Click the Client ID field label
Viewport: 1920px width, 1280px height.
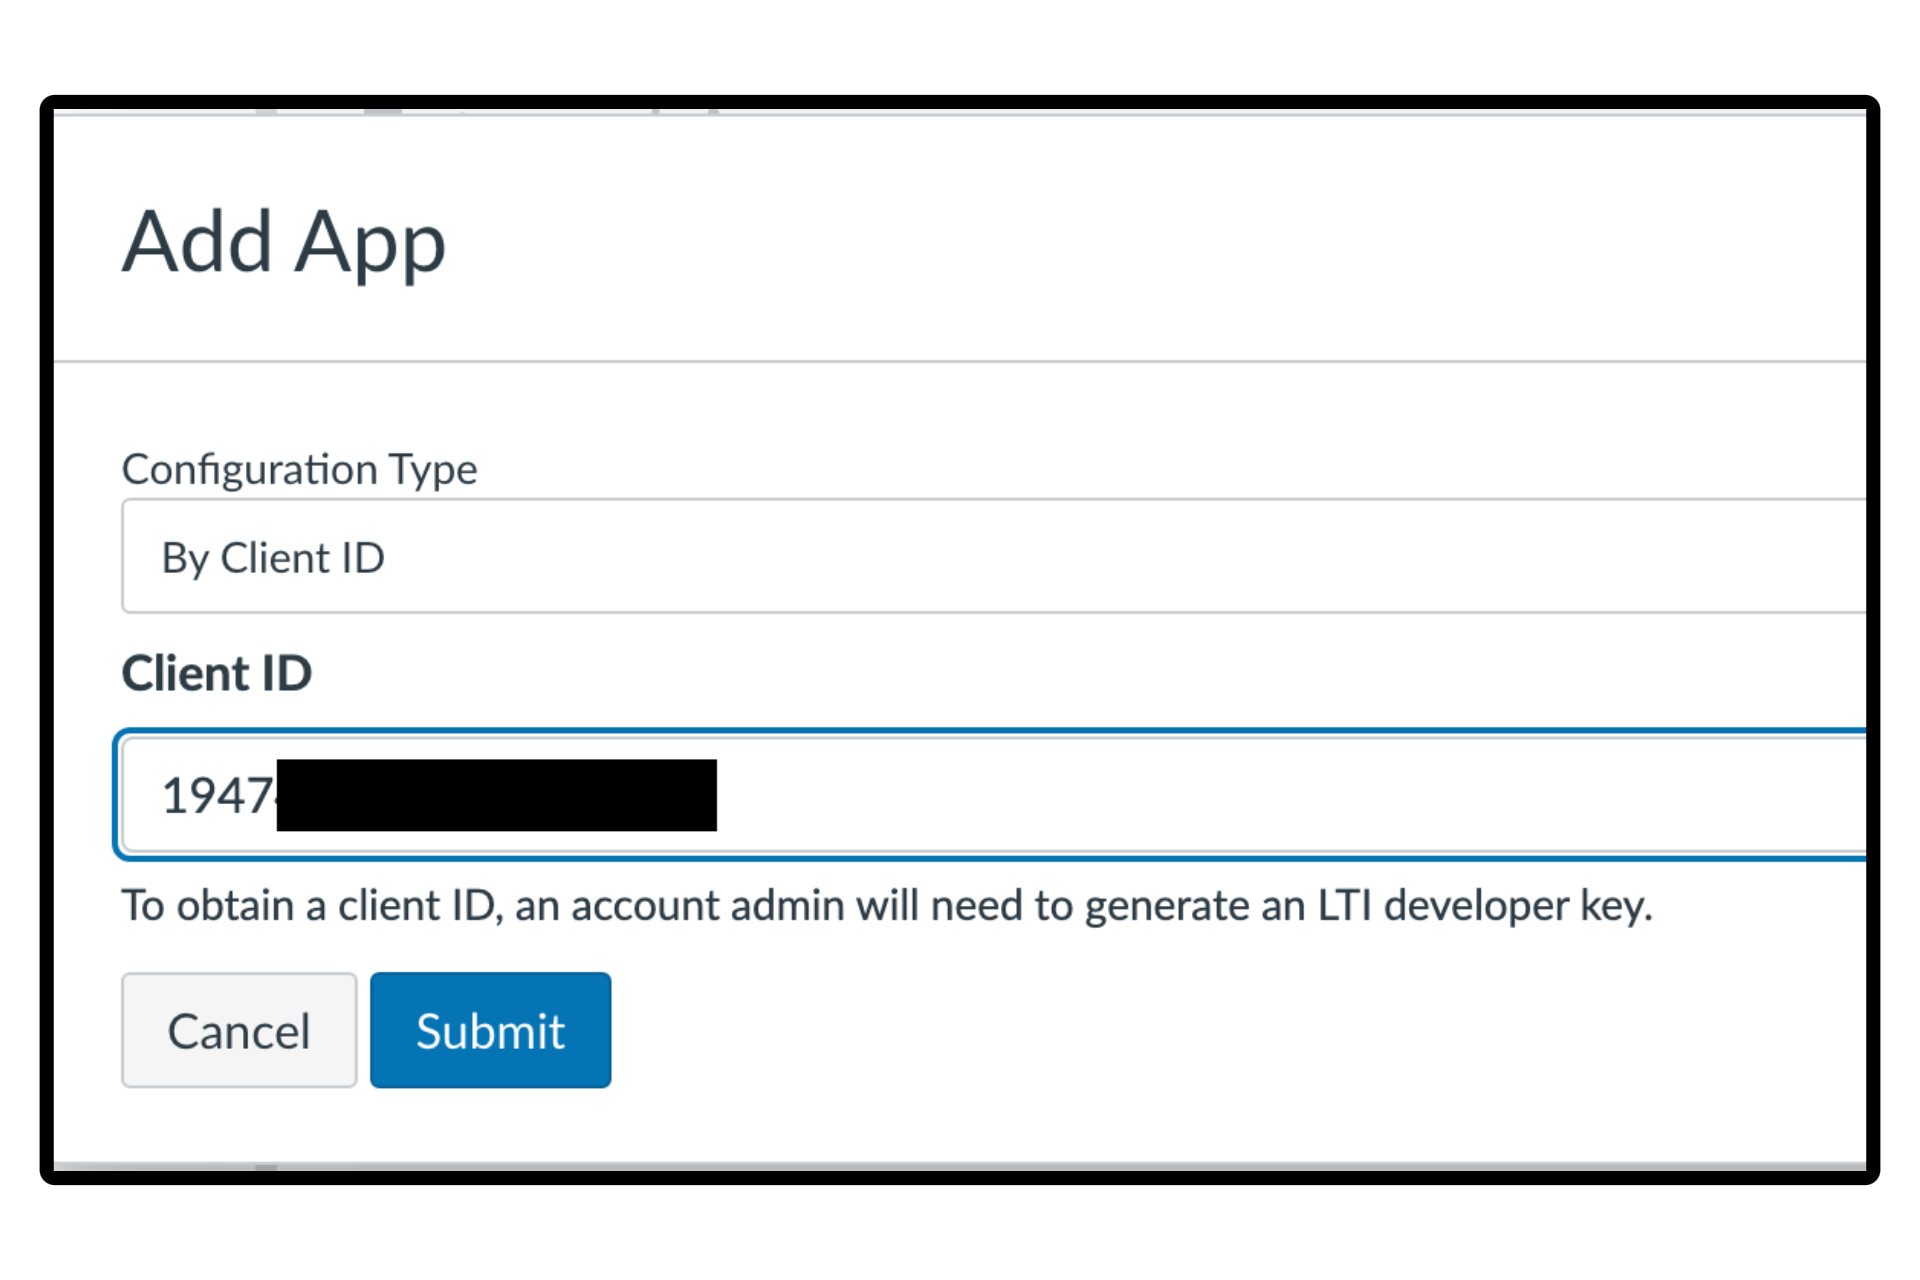tap(216, 673)
